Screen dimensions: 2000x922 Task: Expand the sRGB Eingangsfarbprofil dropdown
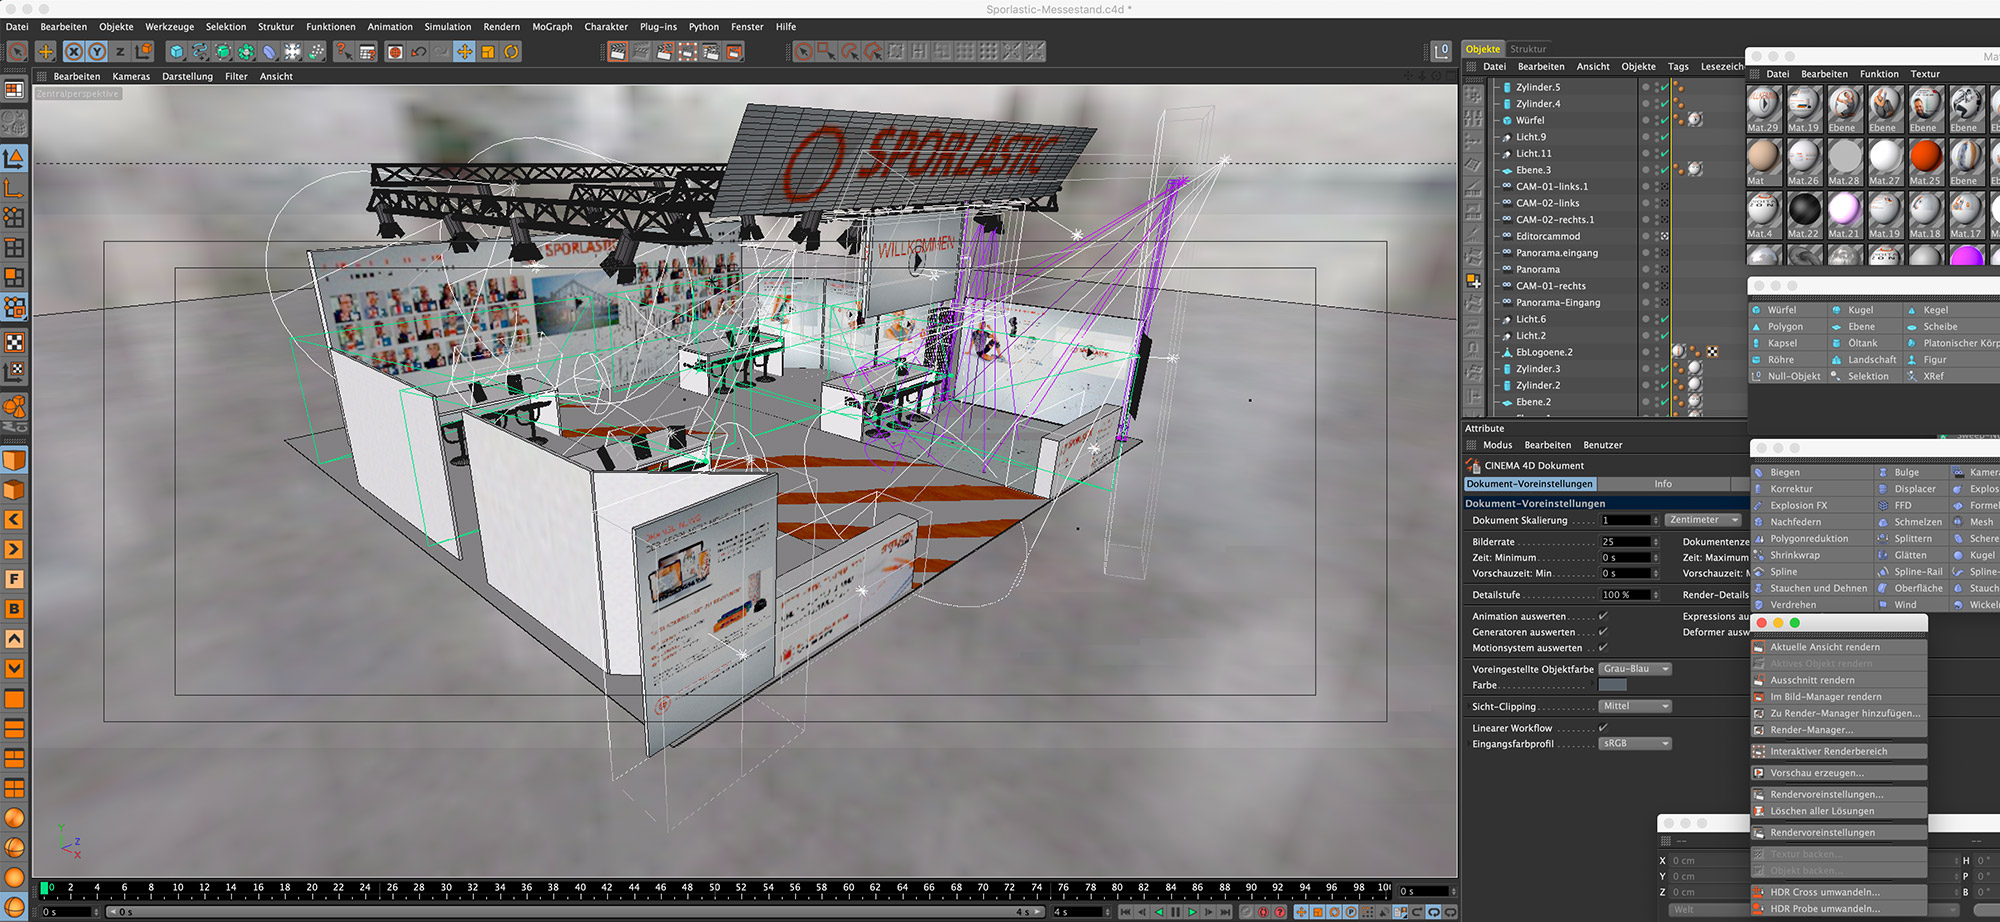[x=1635, y=744]
